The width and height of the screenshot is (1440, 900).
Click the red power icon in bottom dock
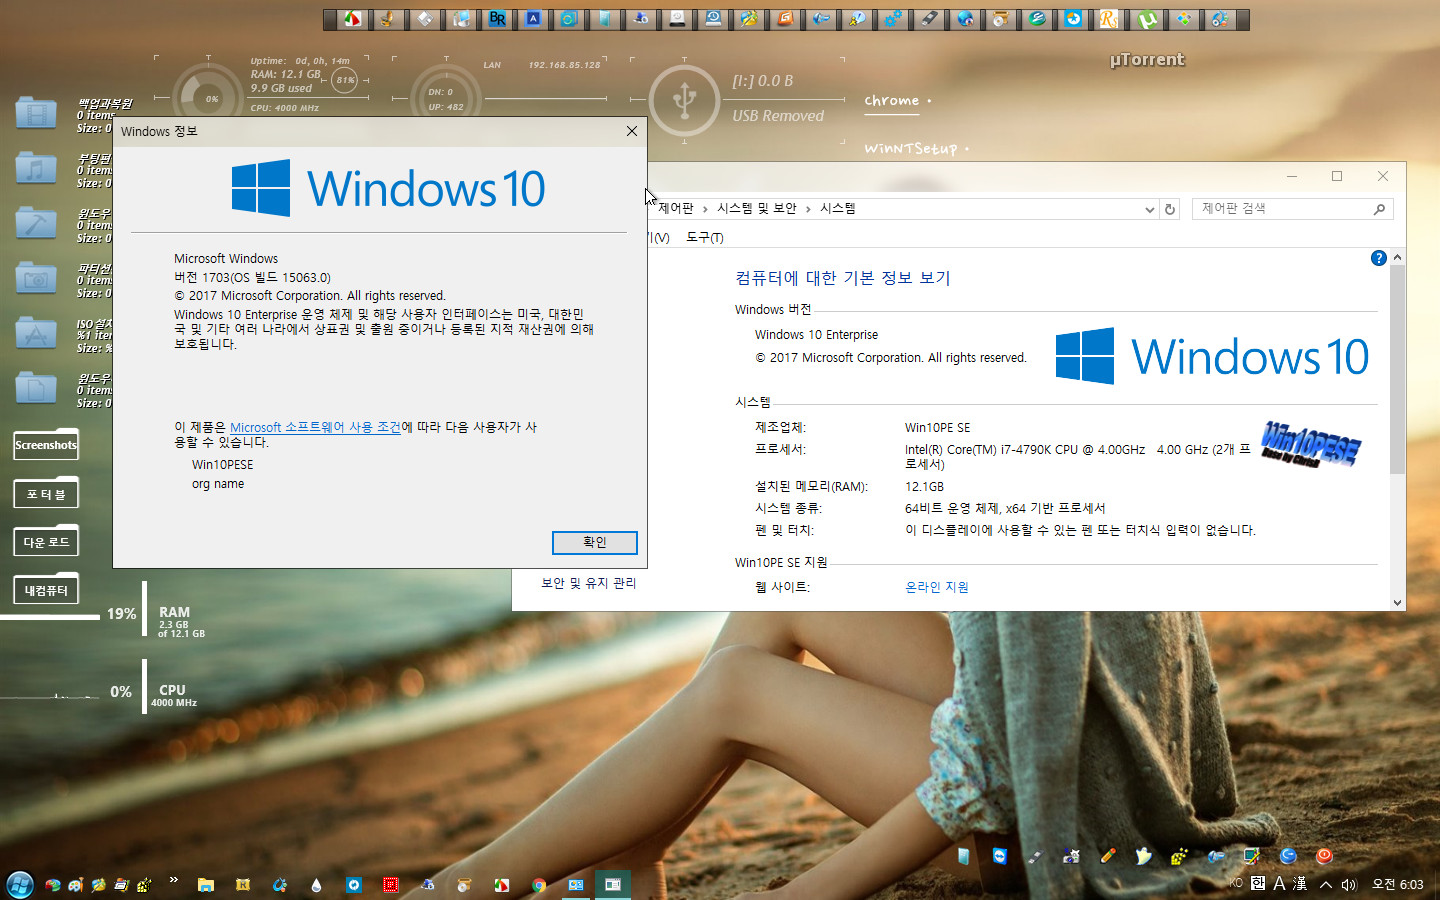[1324, 856]
